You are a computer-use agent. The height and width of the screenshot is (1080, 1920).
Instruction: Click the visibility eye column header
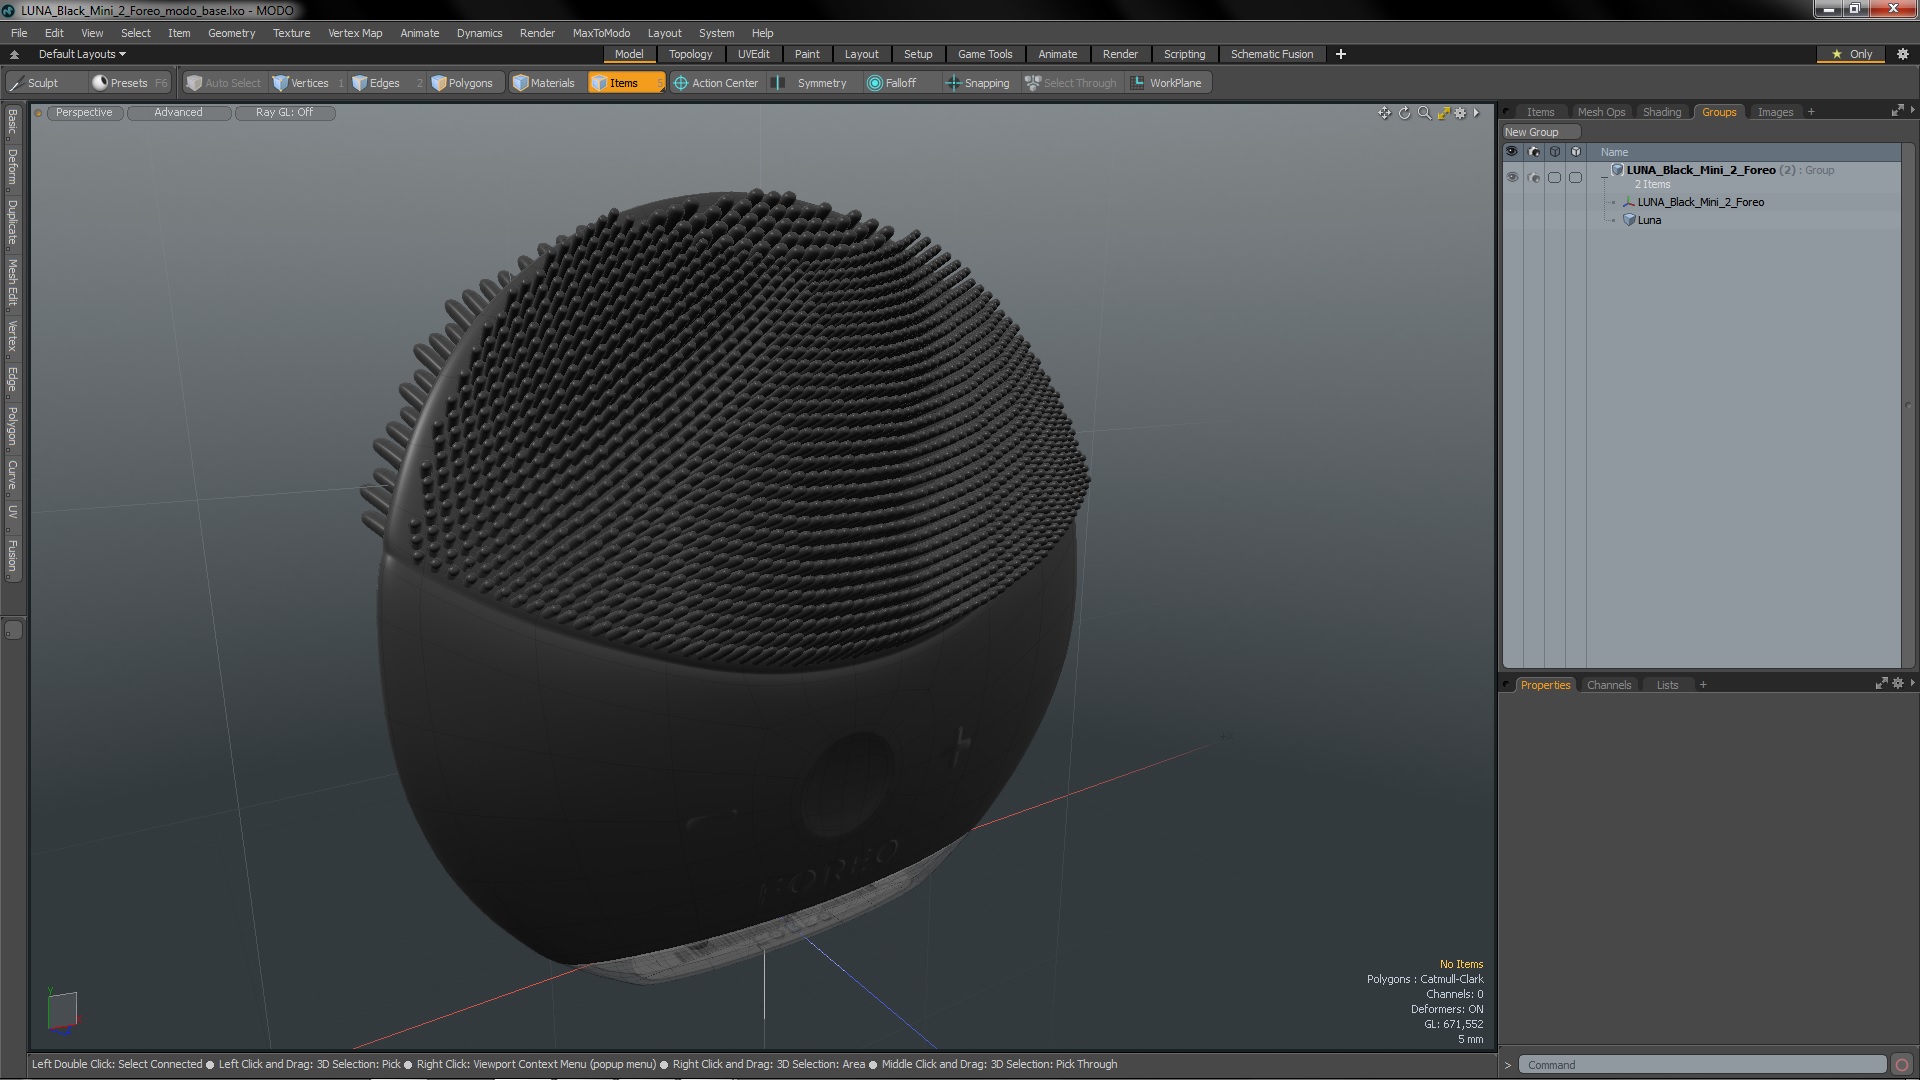pyautogui.click(x=1512, y=152)
